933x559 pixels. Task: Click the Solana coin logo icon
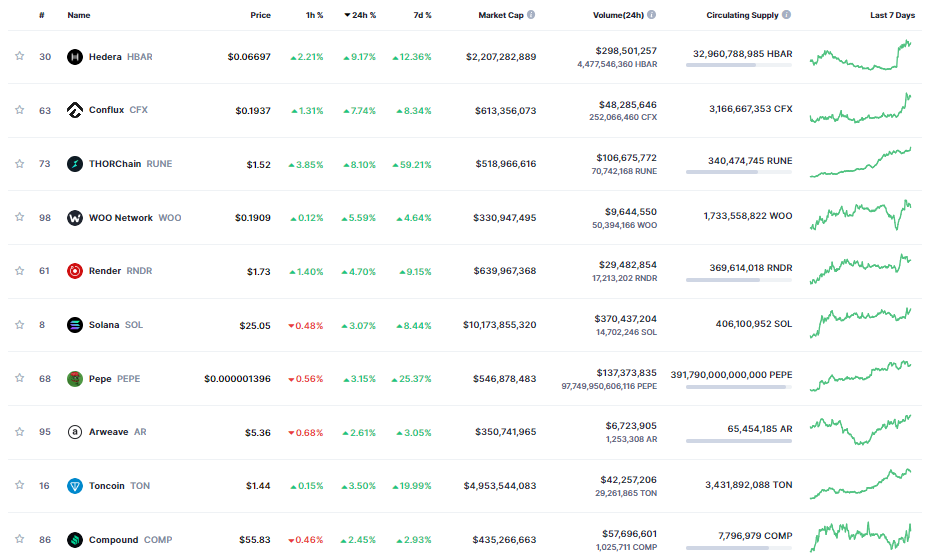(x=74, y=325)
